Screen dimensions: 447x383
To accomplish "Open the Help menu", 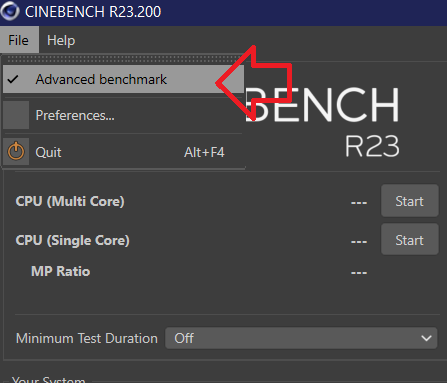I will (61, 40).
